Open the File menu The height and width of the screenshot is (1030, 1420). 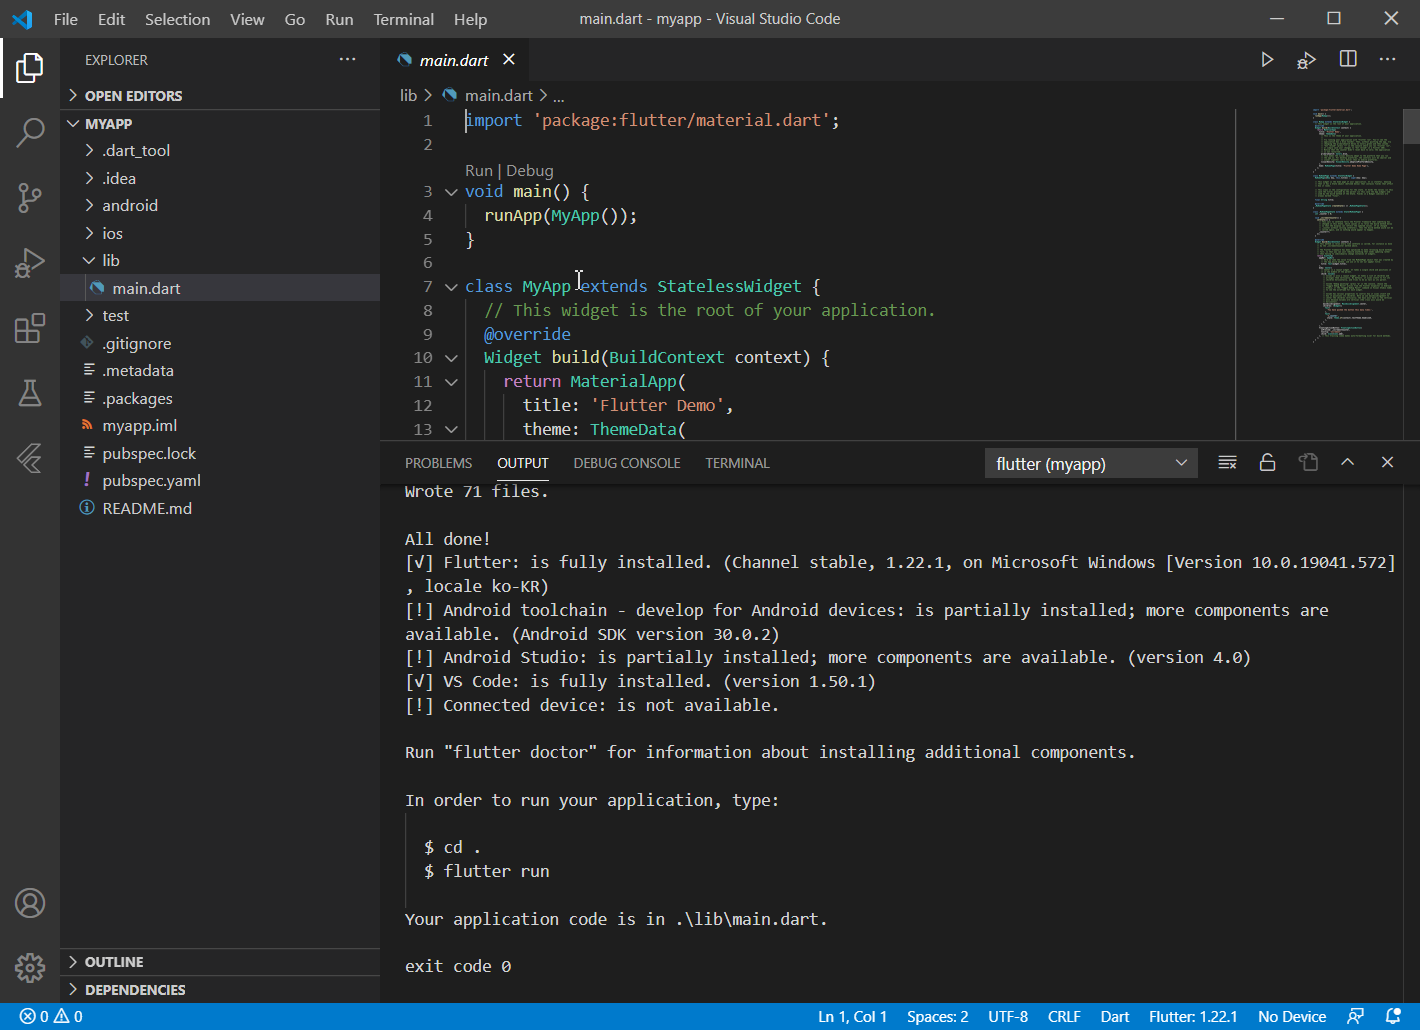pyautogui.click(x=66, y=19)
